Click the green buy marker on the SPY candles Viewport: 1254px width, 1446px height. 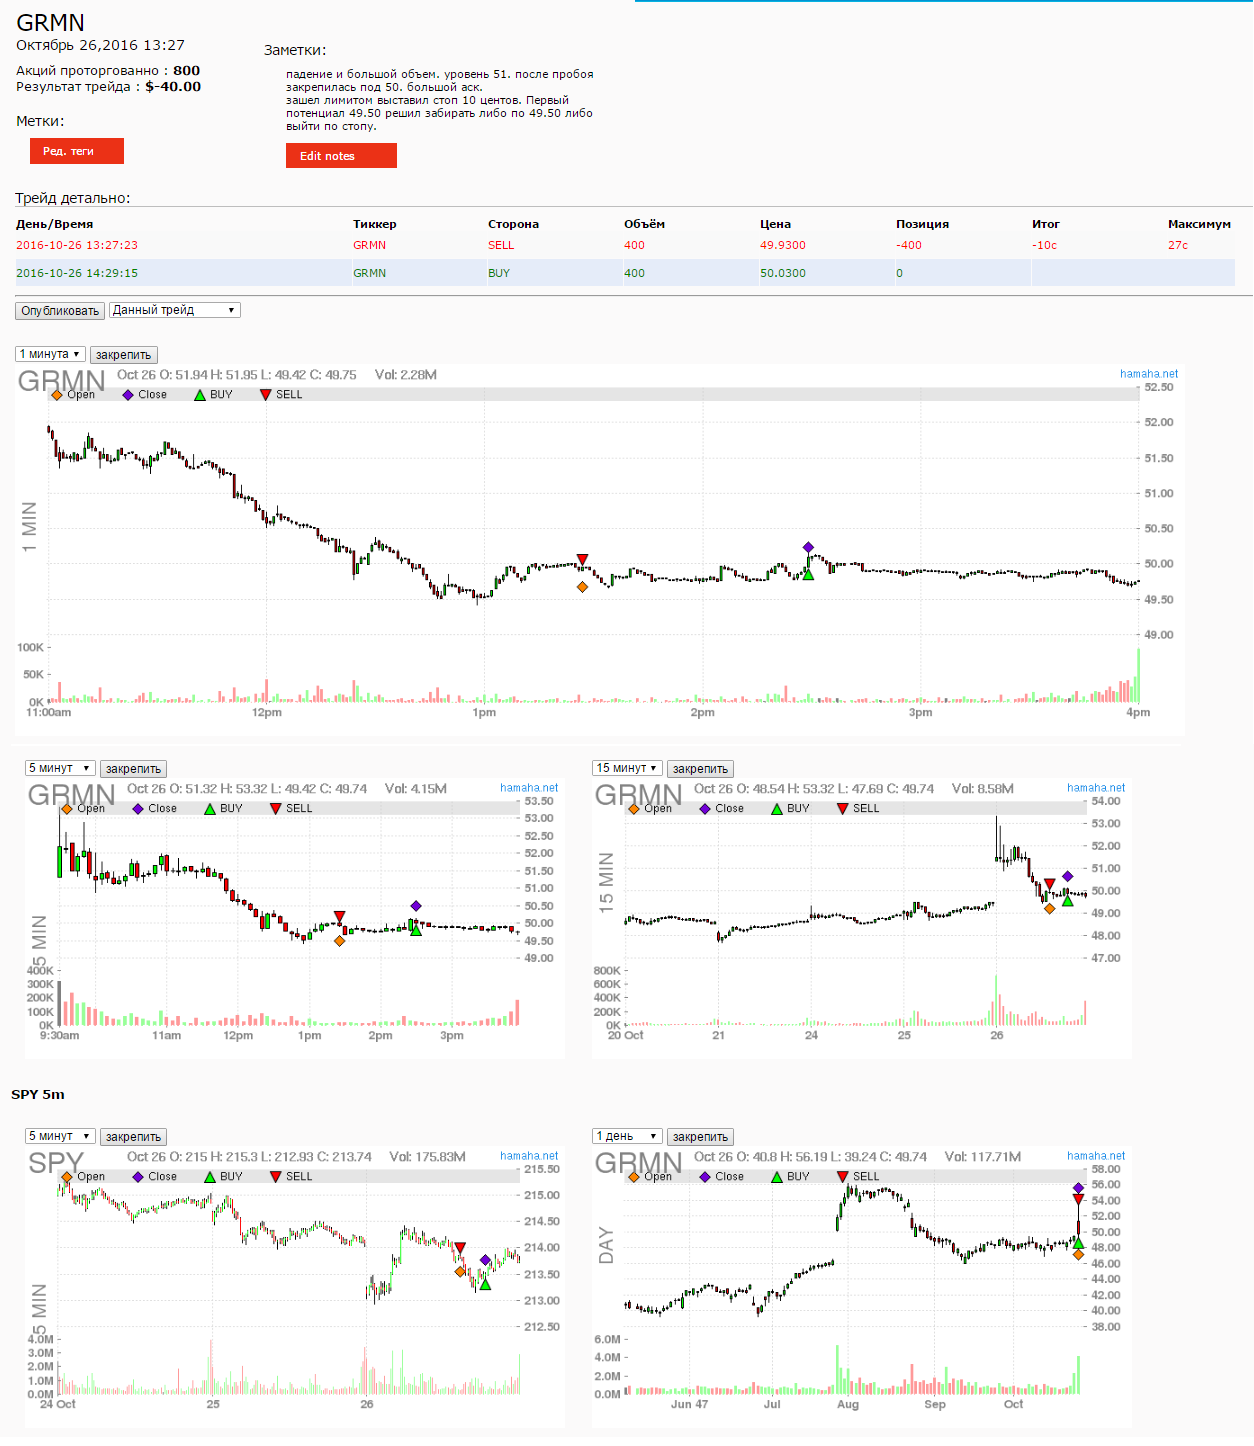click(x=485, y=1284)
